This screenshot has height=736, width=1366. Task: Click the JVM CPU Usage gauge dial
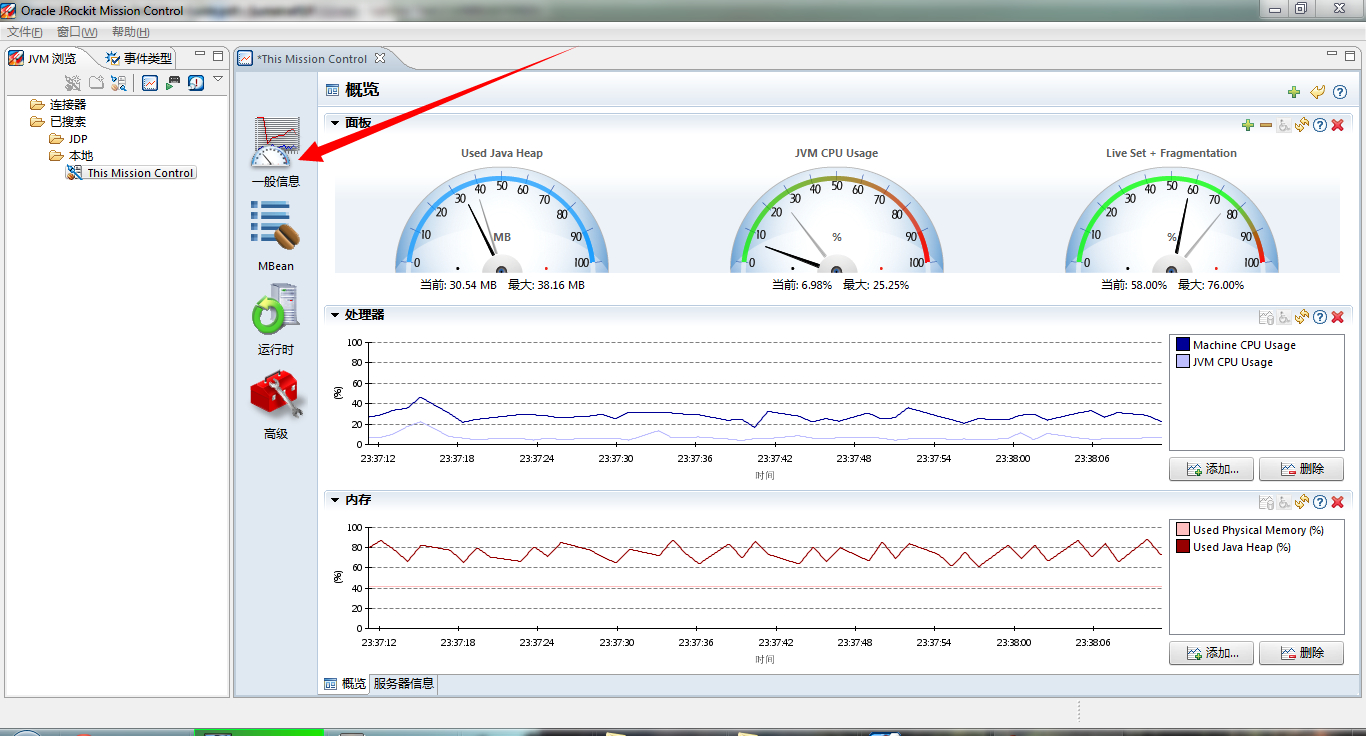pyautogui.click(x=836, y=221)
